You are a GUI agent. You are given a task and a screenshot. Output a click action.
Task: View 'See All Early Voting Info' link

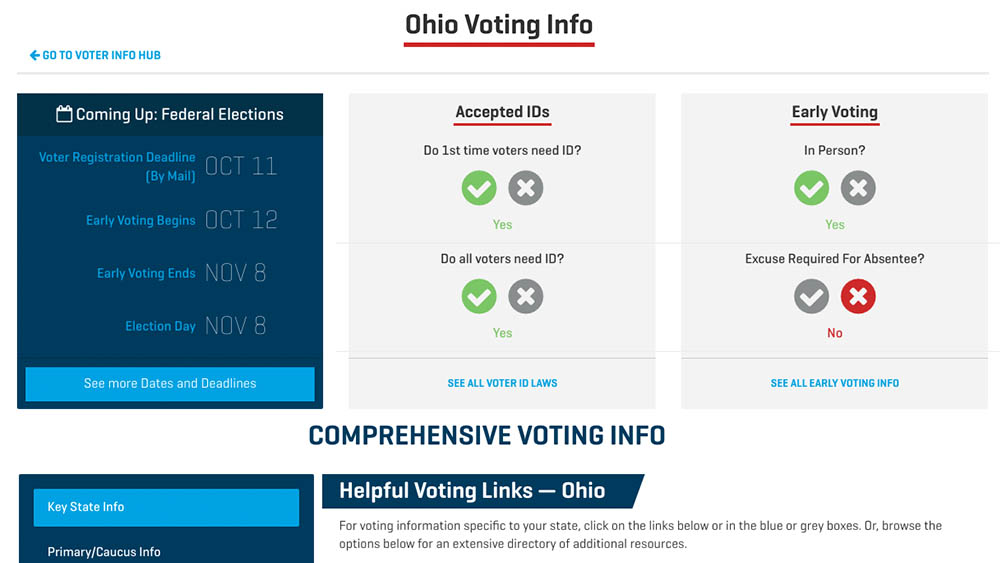tap(834, 383)
